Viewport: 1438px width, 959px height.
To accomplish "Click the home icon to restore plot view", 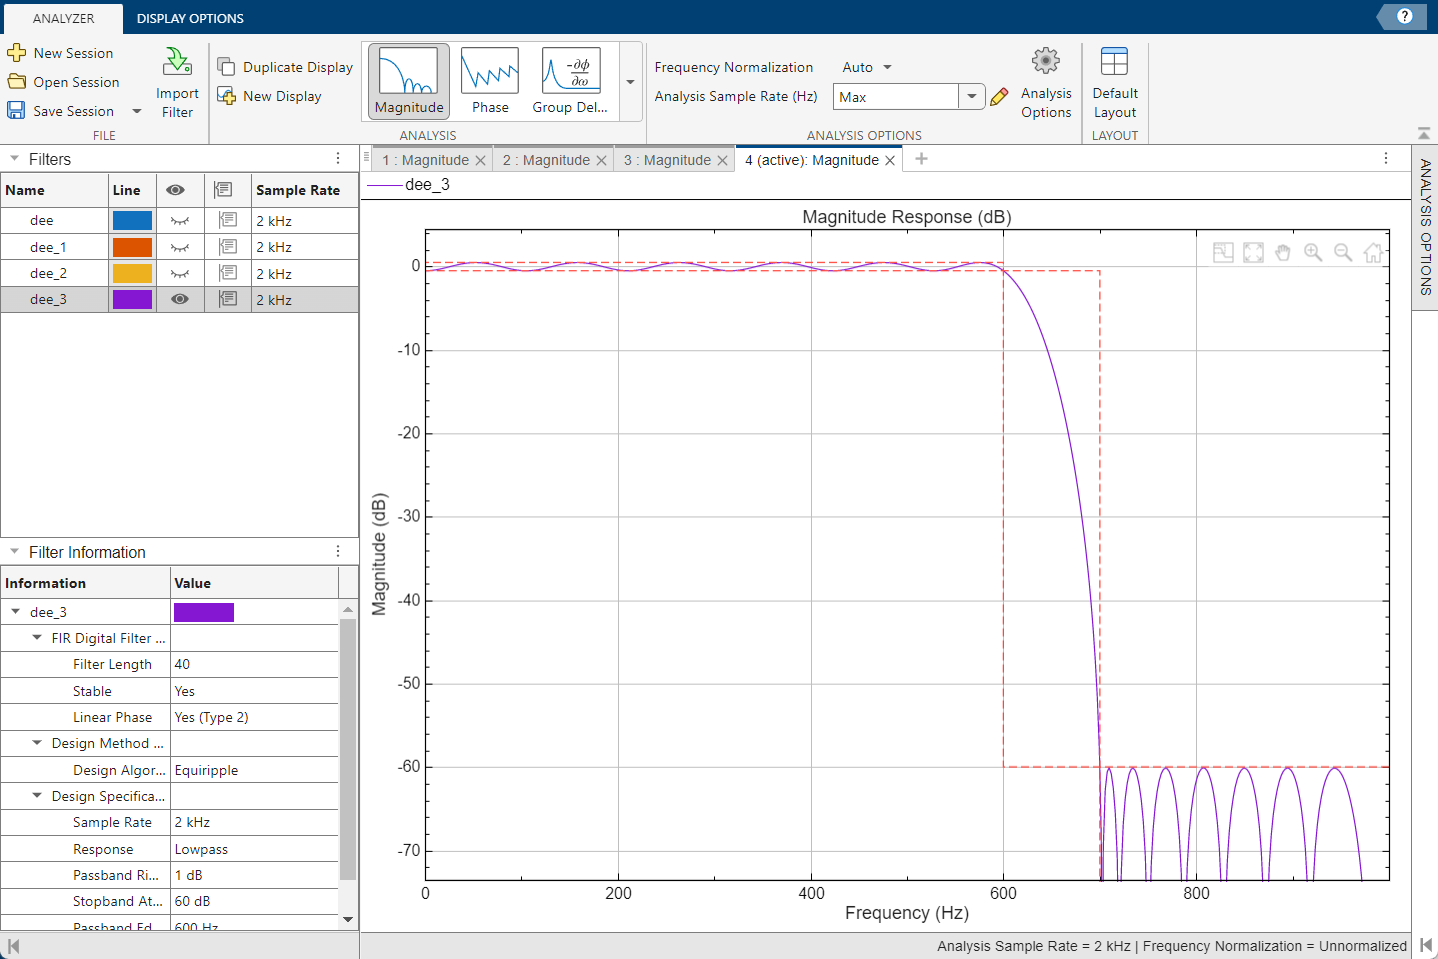I will tap(1373, 252).
